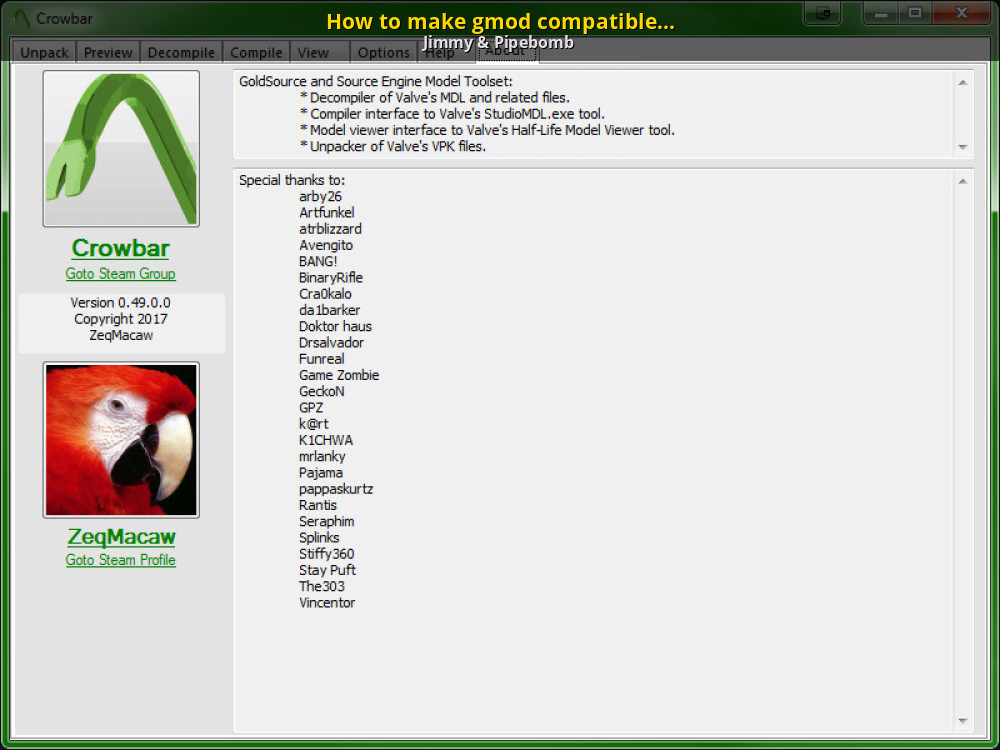The width and height of the screenshot is (1000, 750).
Task: Switch to the Unpack tab
Action: [44, 53]
